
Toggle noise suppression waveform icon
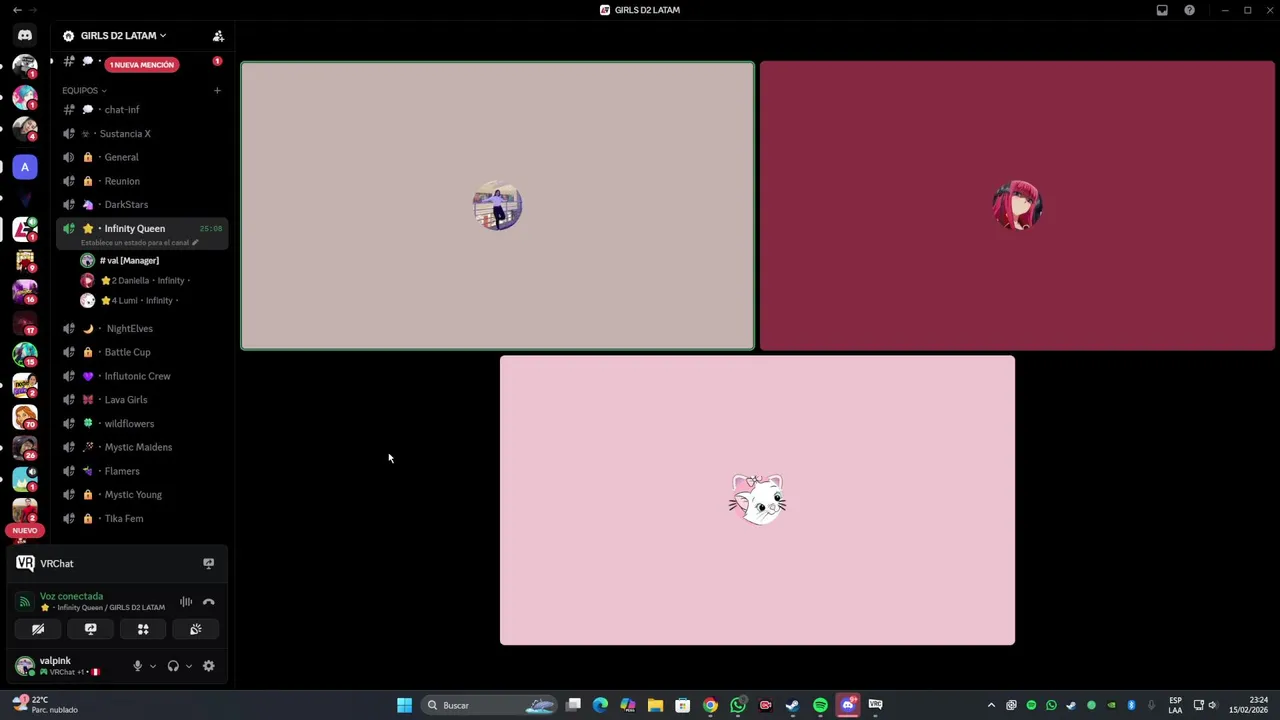pyautogui.click(x=186, y=602)
